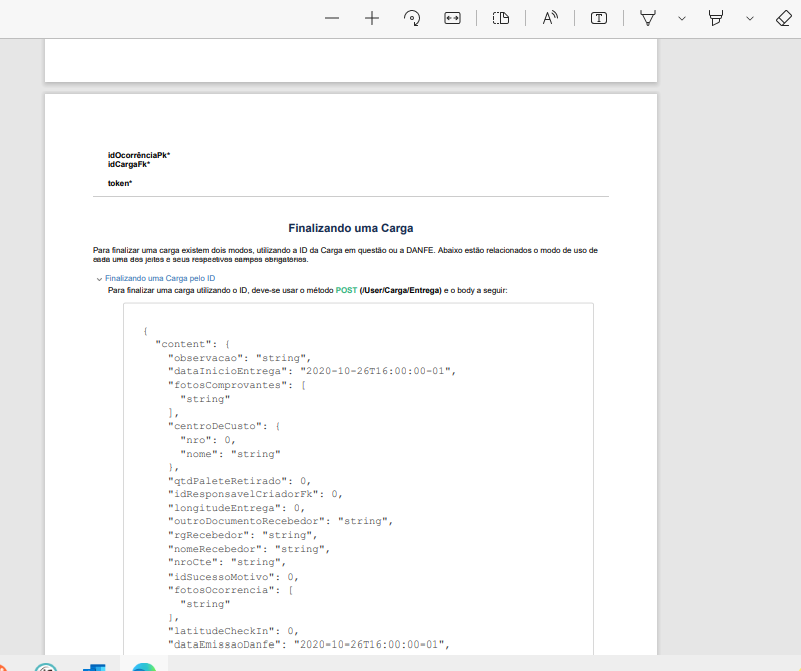The width and height of the screenshot is (801, 671).
Task: Click the "fotosOcorrencia" JSON line
Action: [230, 590]
